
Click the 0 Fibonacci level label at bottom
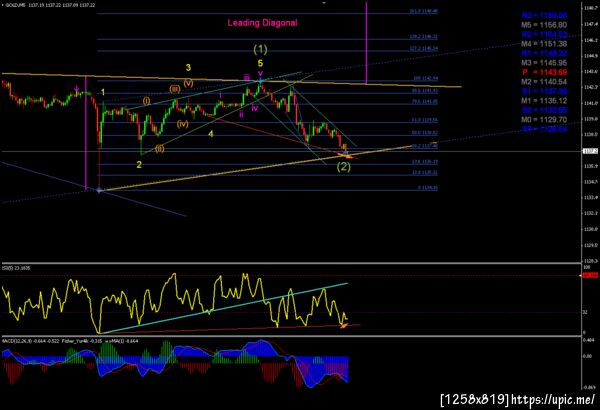(x=428, y=188)
